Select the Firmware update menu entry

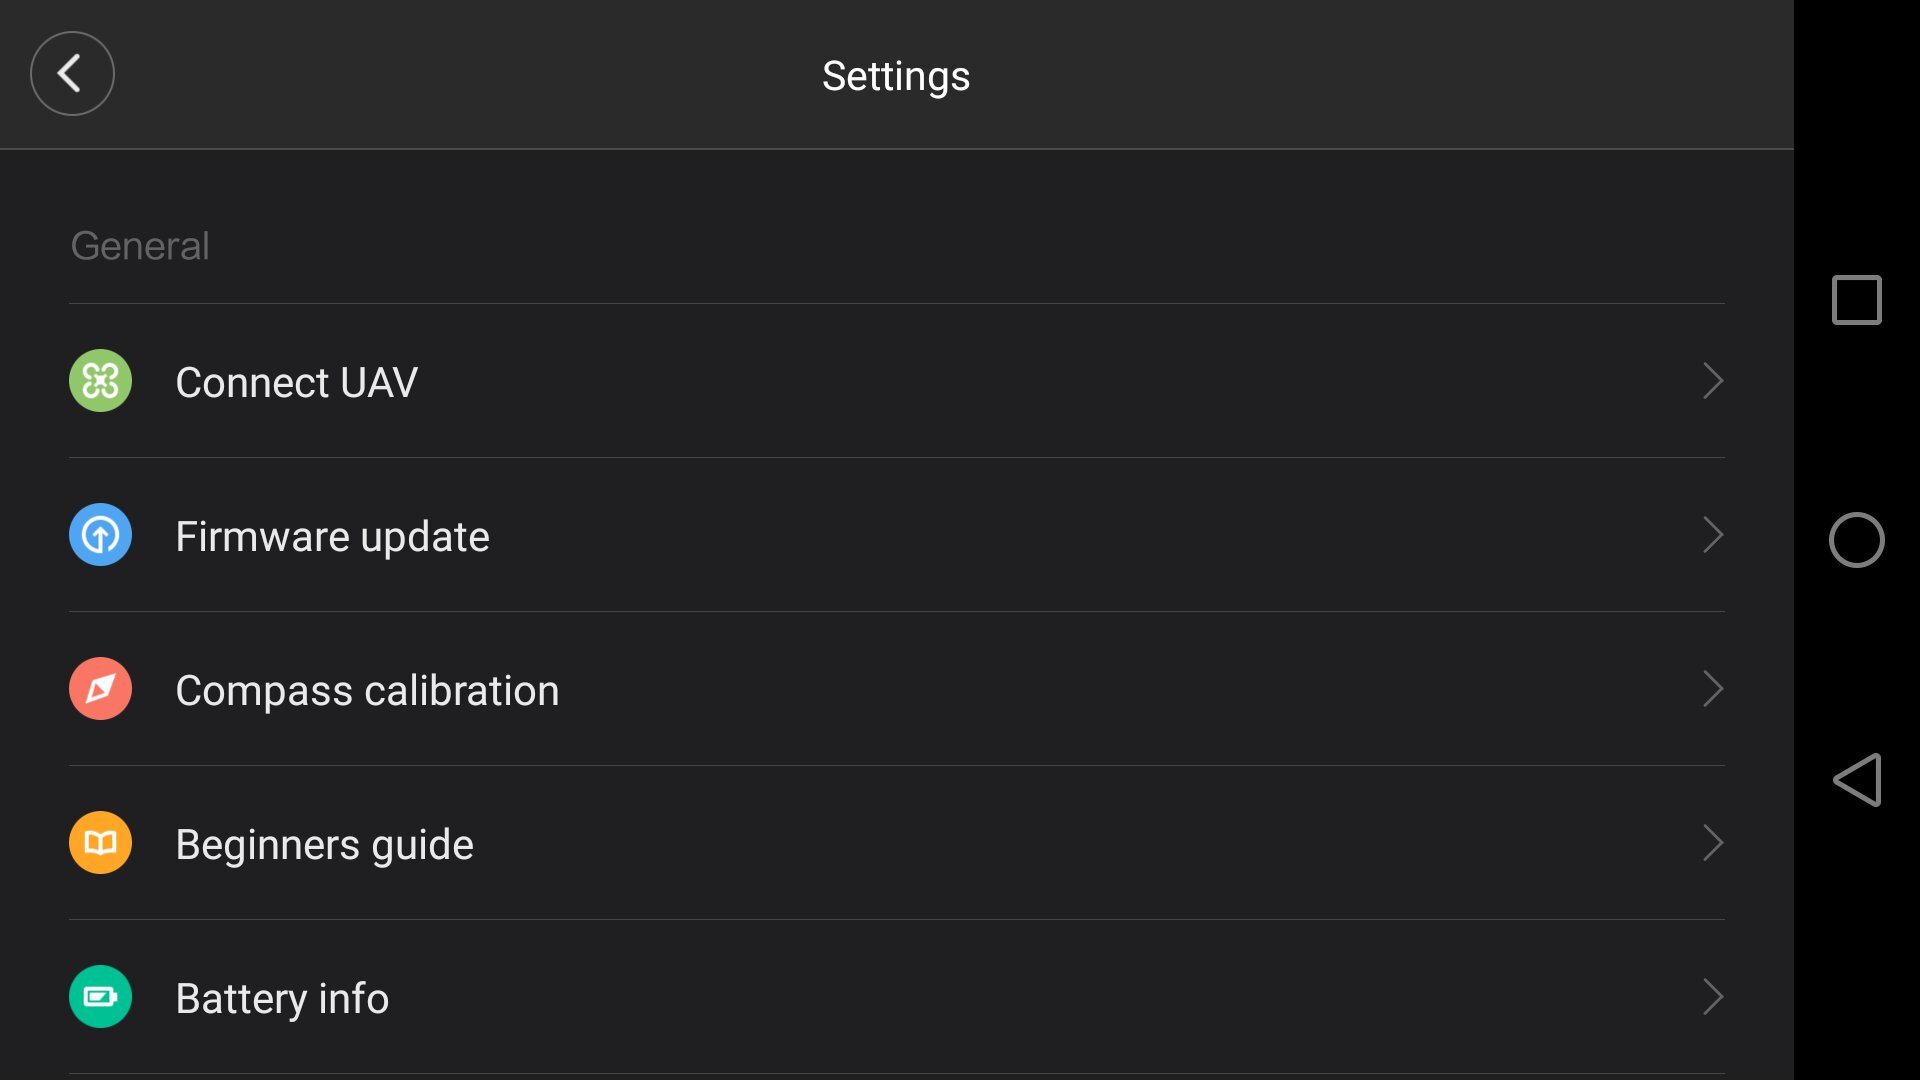click(332, 537)
